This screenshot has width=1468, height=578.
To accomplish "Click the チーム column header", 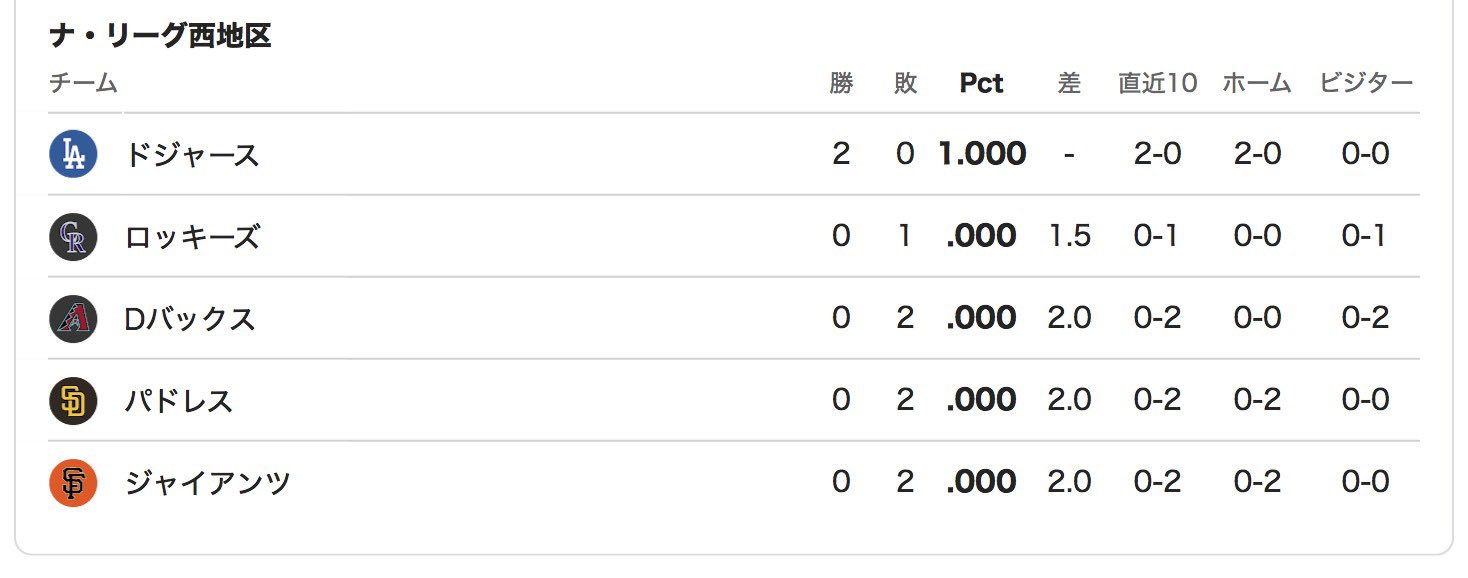I will click(83, 84).
